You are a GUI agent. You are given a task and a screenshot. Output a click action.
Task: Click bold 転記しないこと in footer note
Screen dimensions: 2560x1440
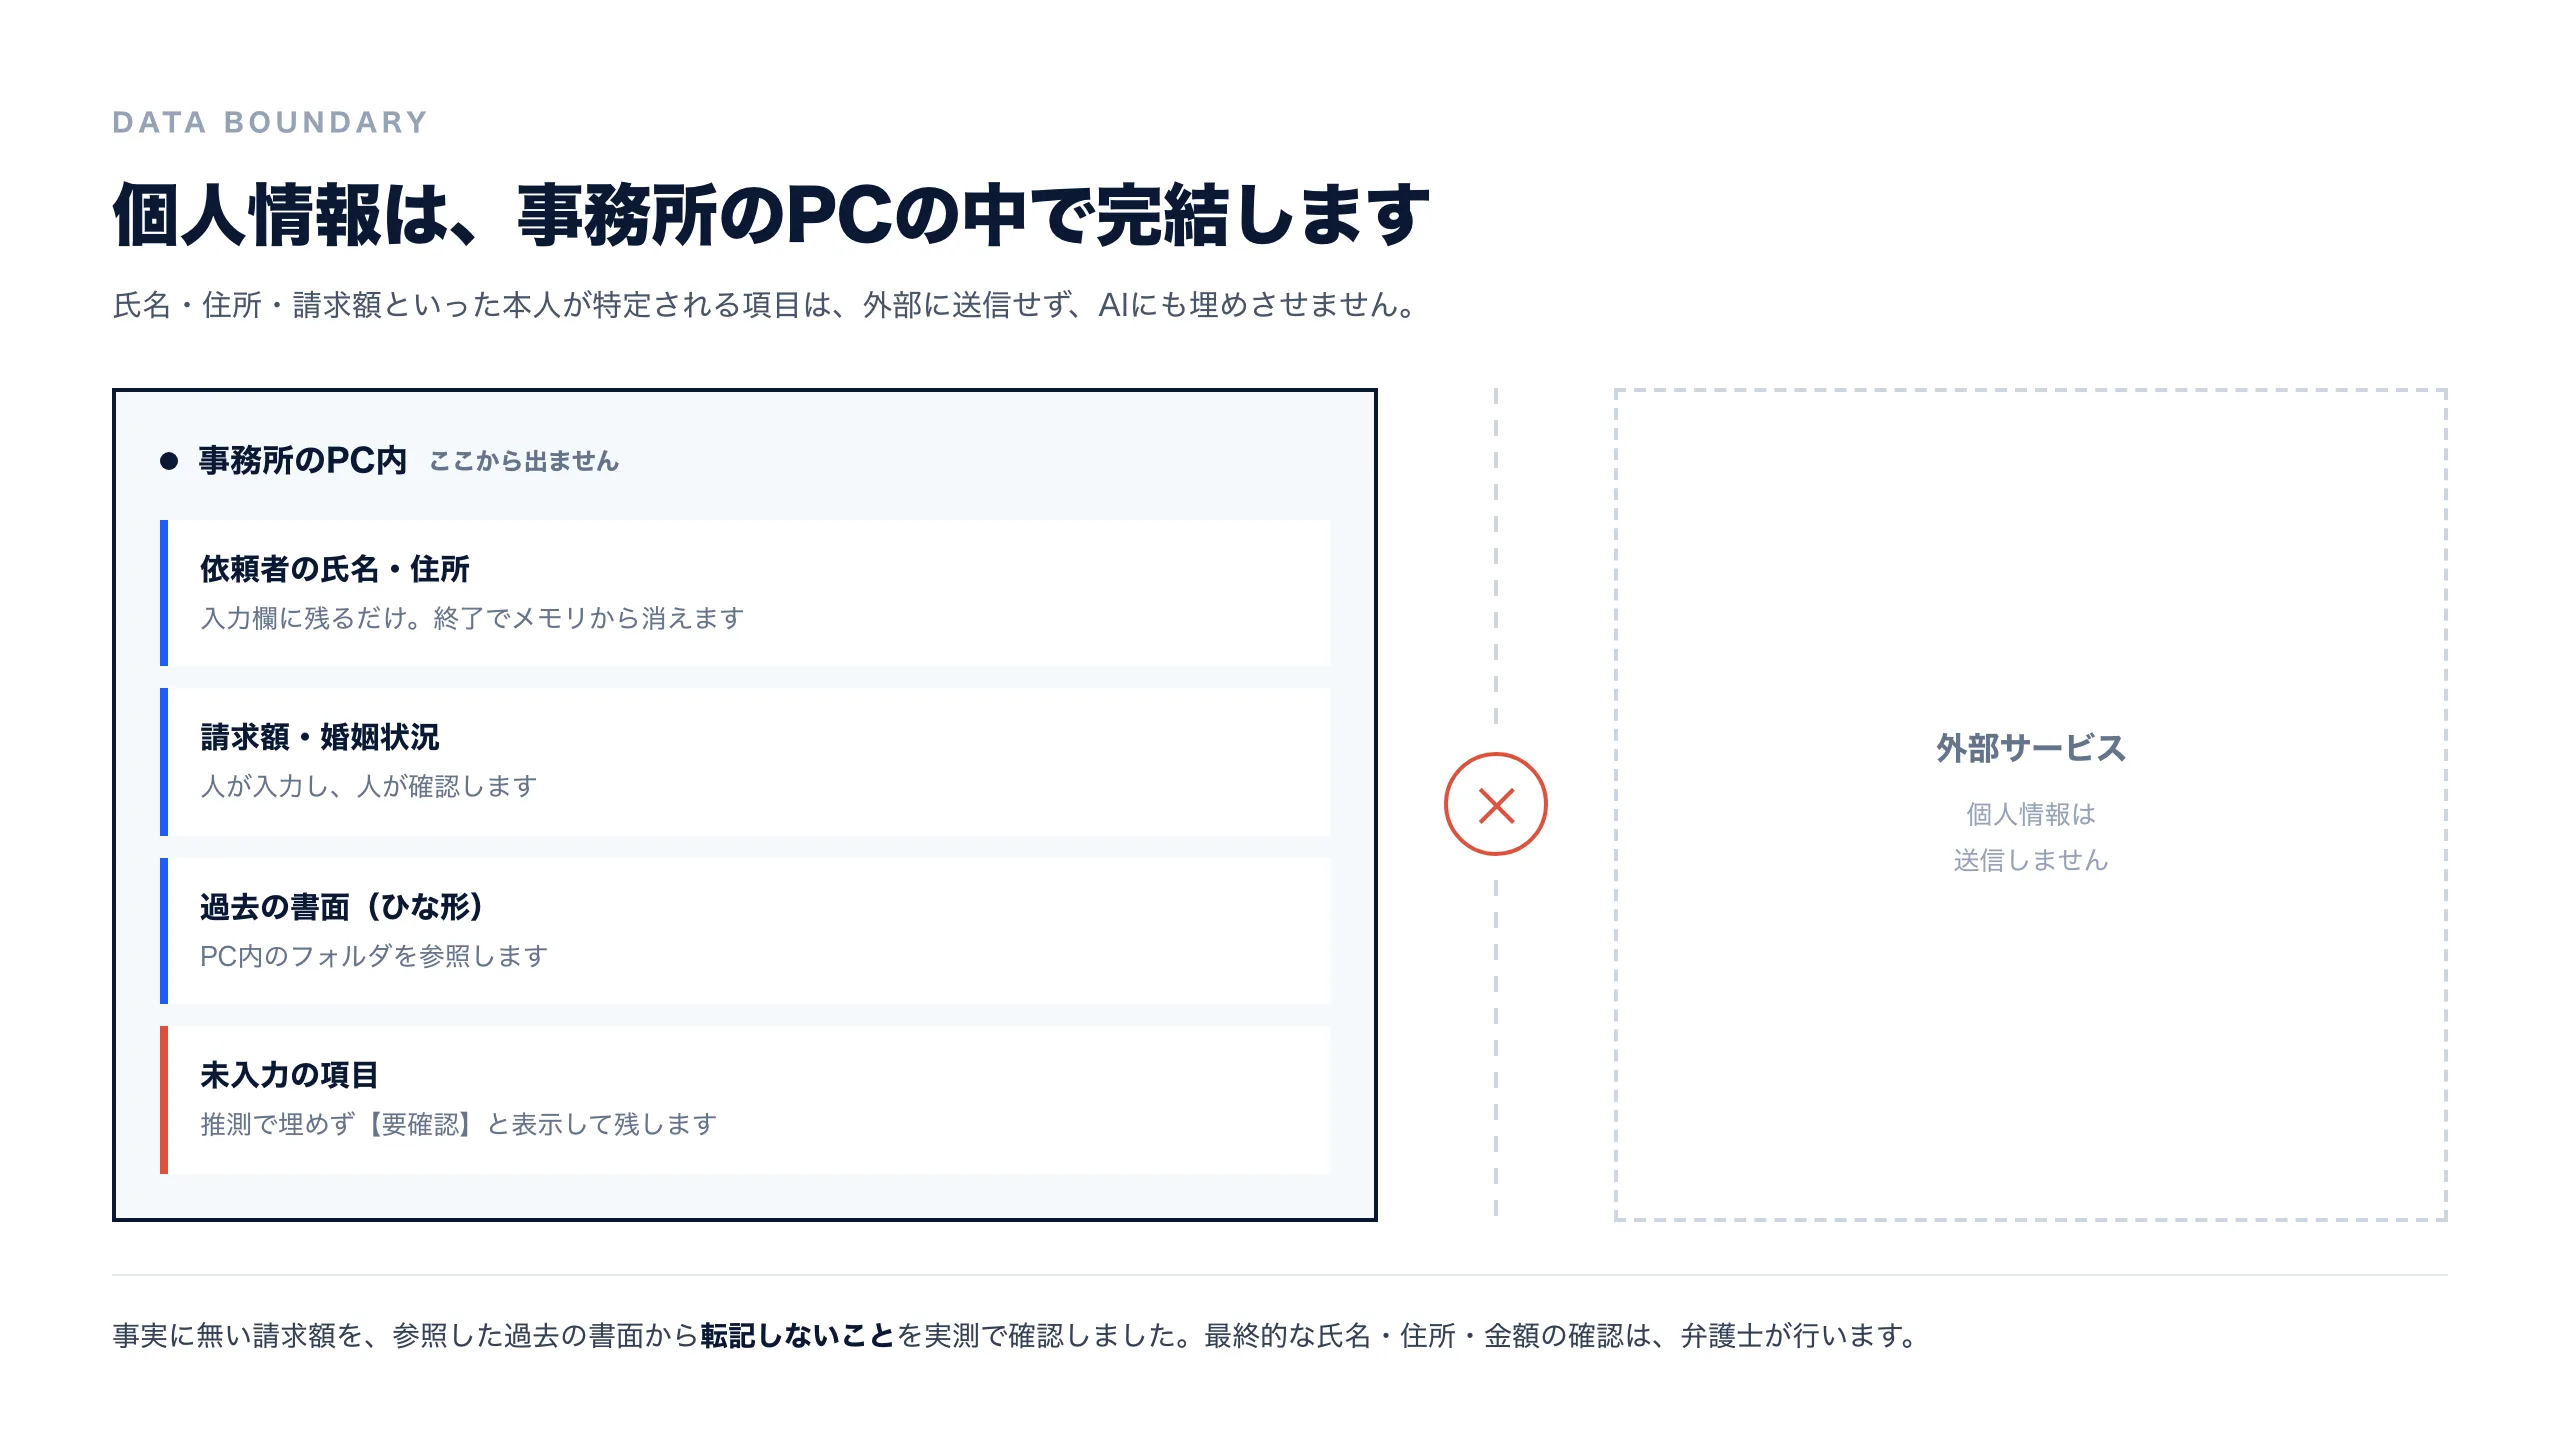[797, 1335]
